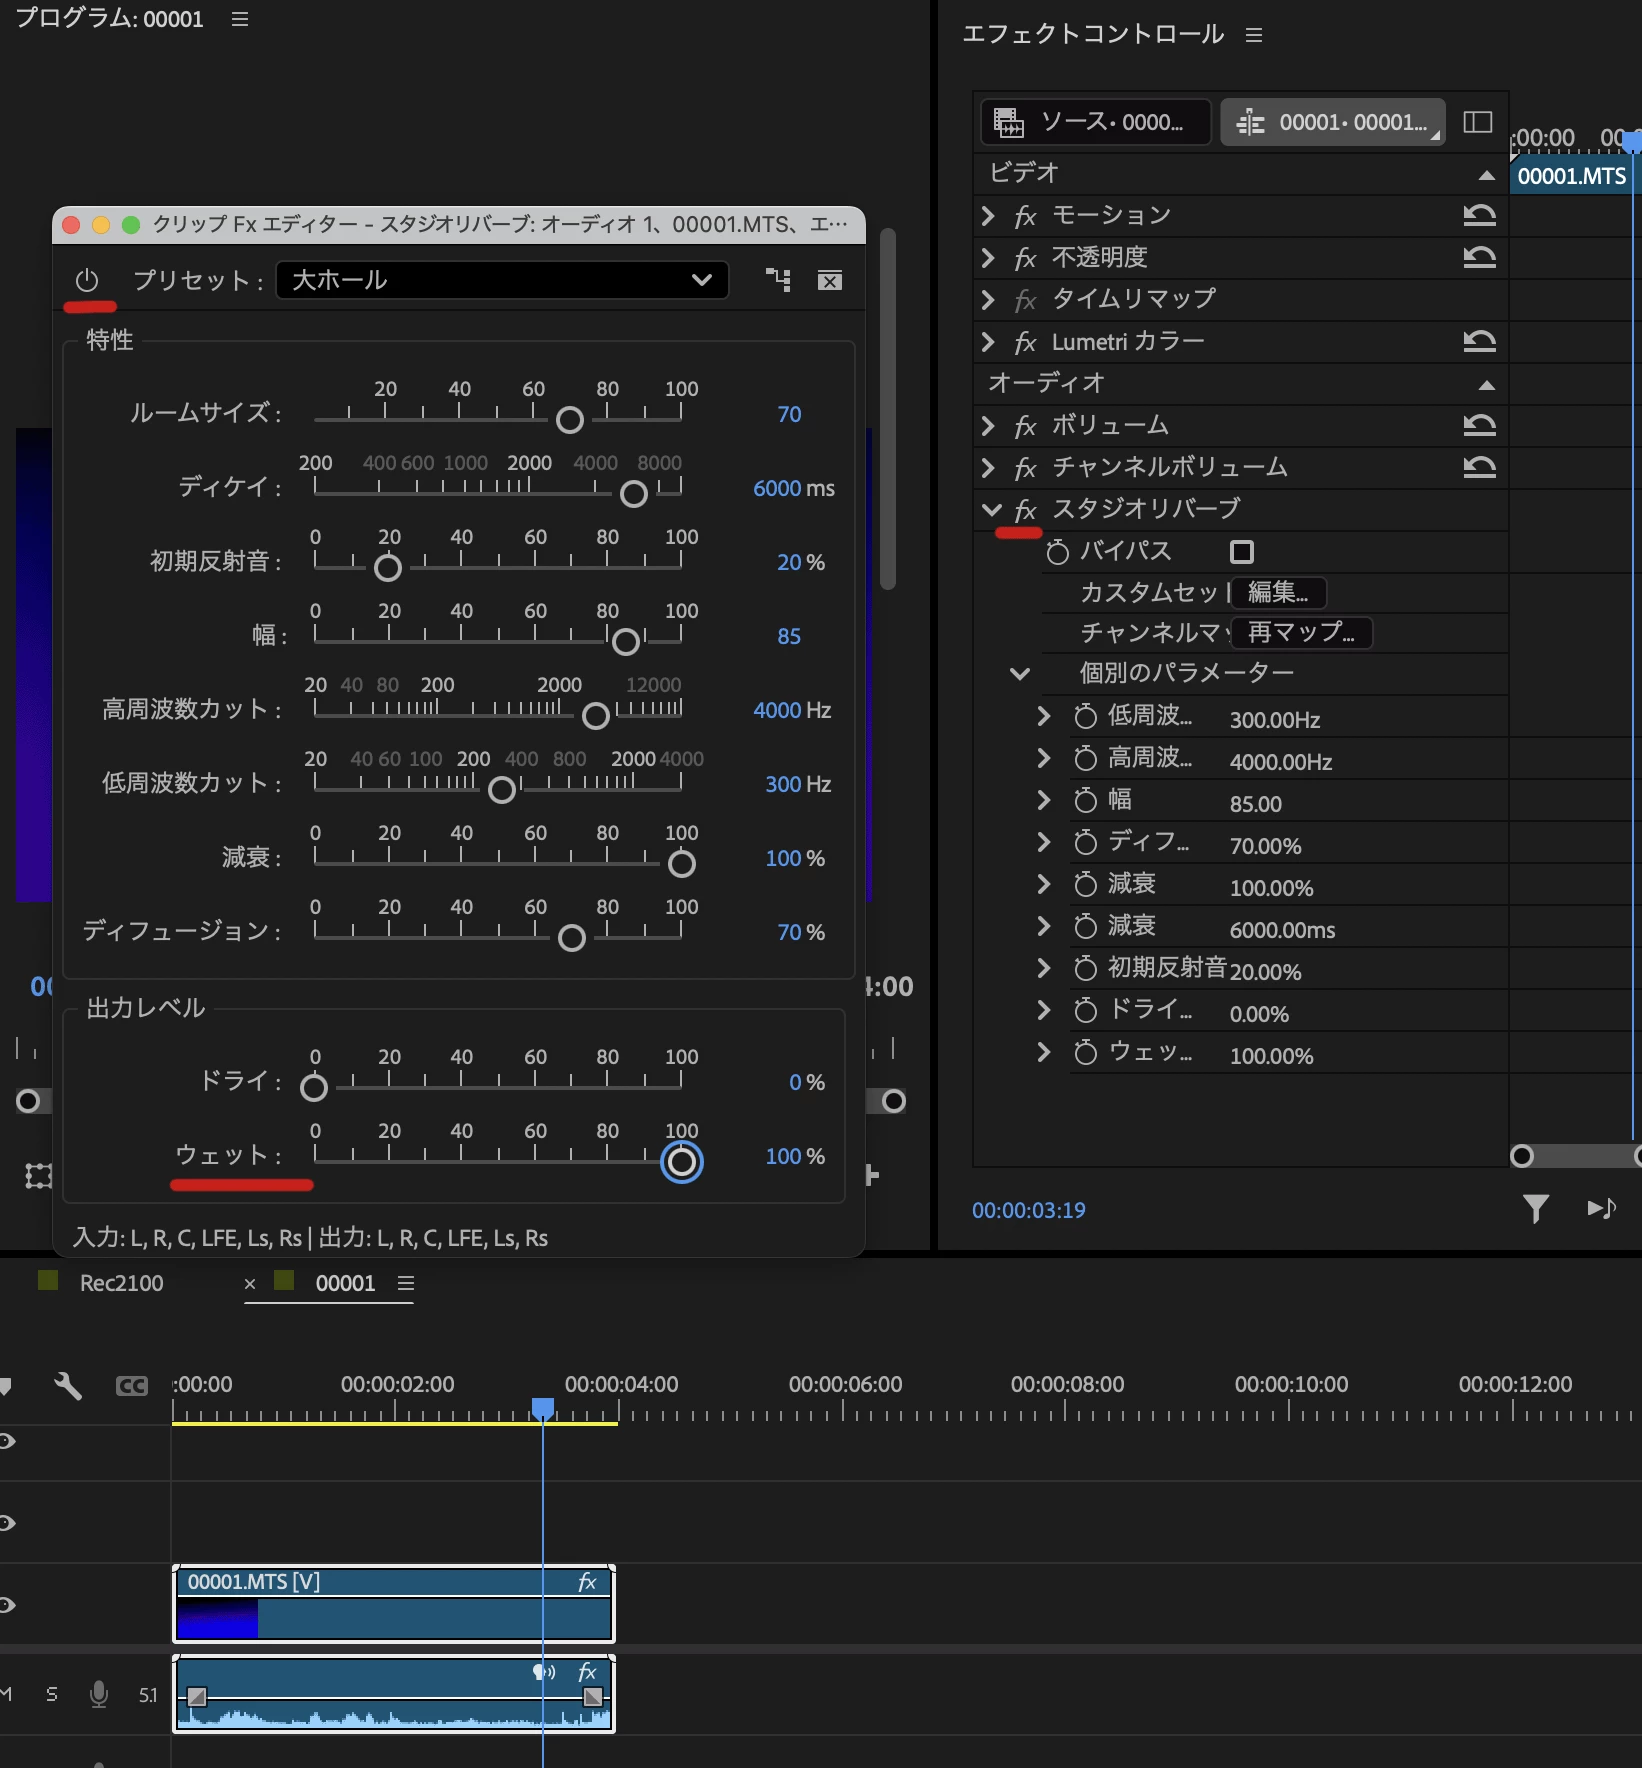Screen dimensions: 1642x1768
Task: Click the timeline playhead marker
Action: pyautogui.click(x=543, y=1408)
